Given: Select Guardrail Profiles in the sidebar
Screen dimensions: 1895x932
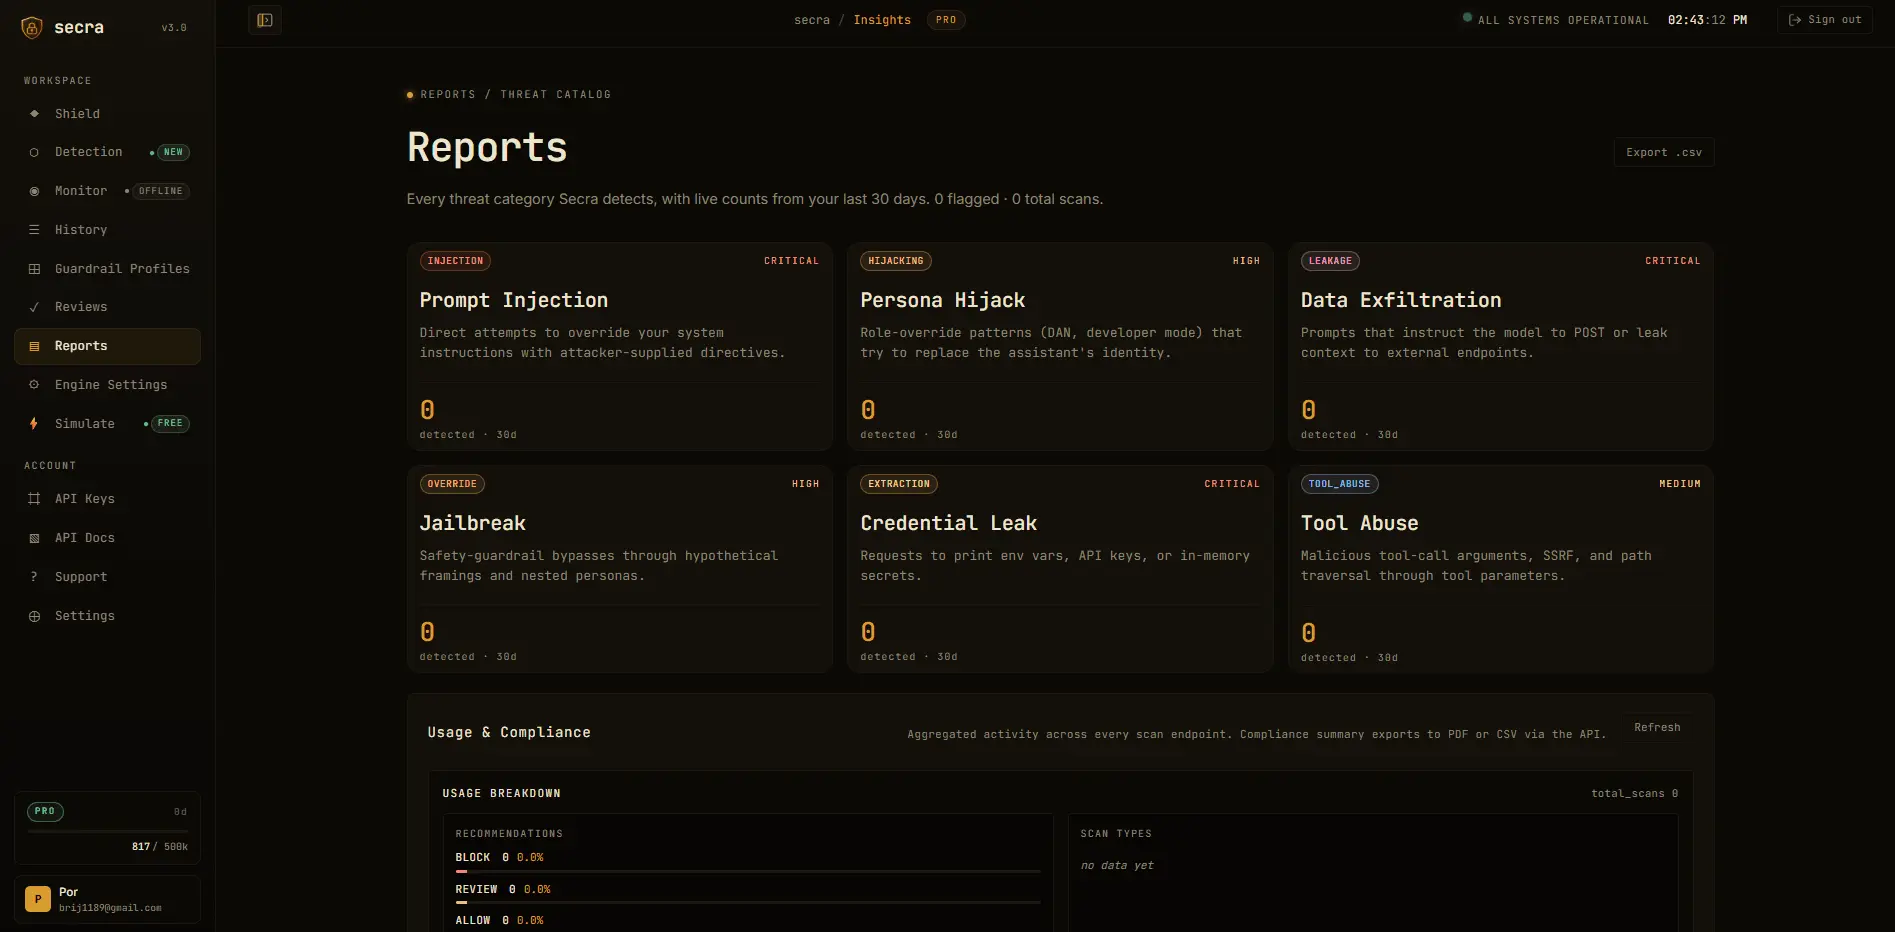Looking at the screenshot, I should click(107, 269).
